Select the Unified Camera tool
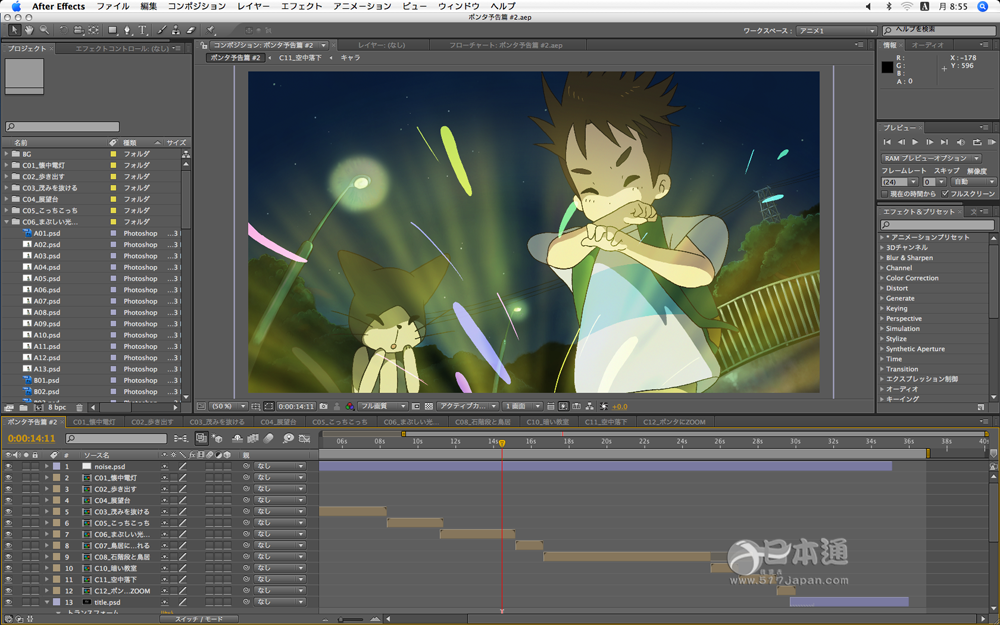 (x=78, y=30)
